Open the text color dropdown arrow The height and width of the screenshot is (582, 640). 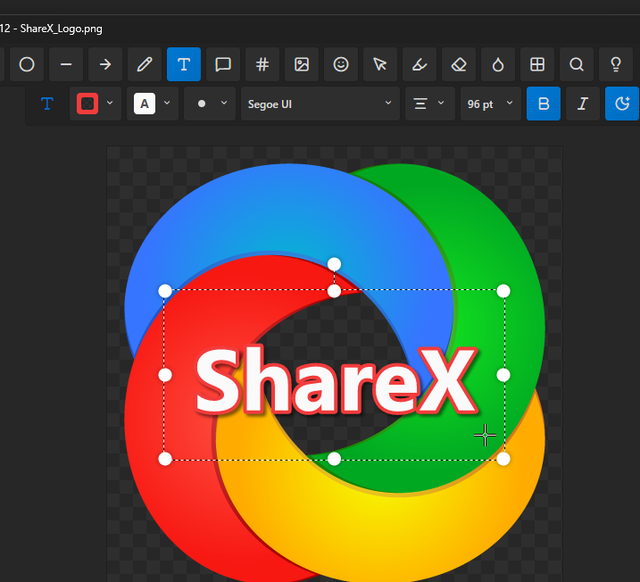[x=167, y=103]
